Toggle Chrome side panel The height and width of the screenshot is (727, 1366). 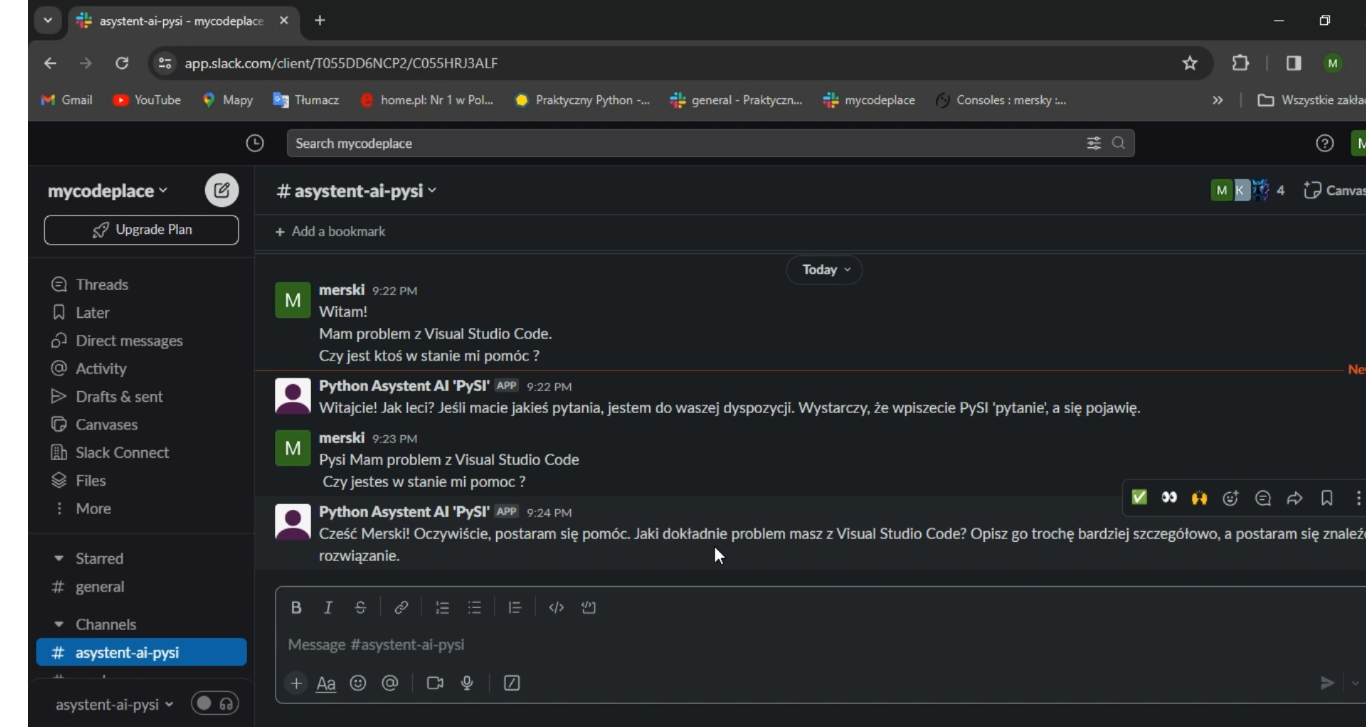click(x=1294, y=63)
